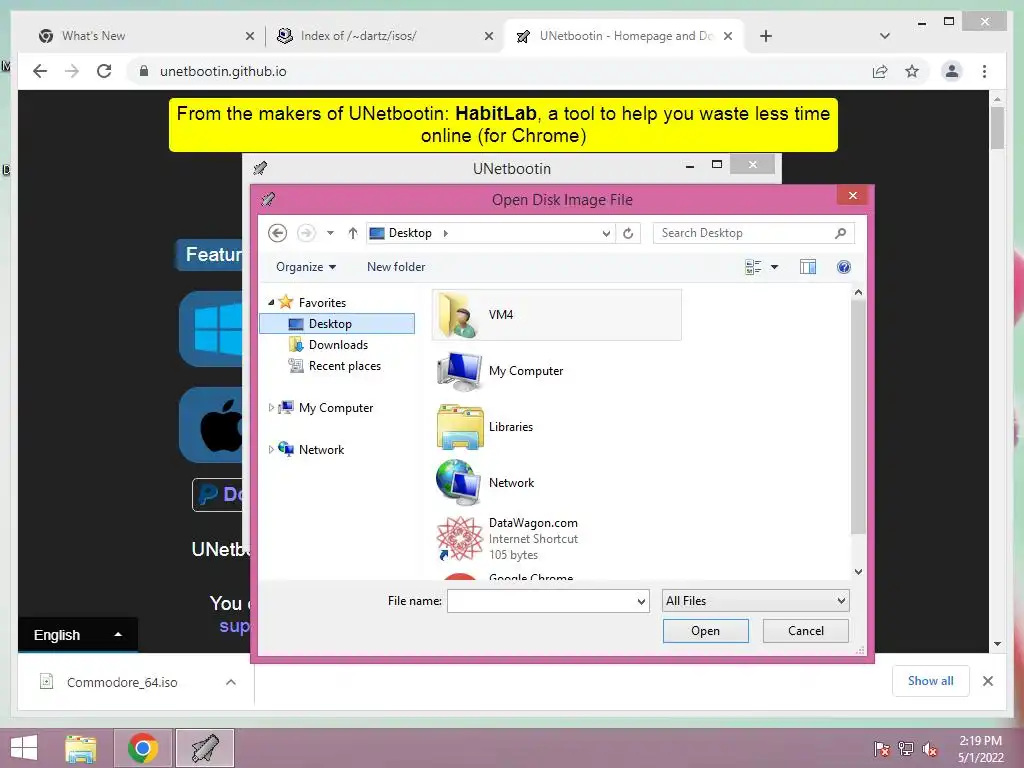
Task: Expand Network in navigation tree
Action: 271,449
